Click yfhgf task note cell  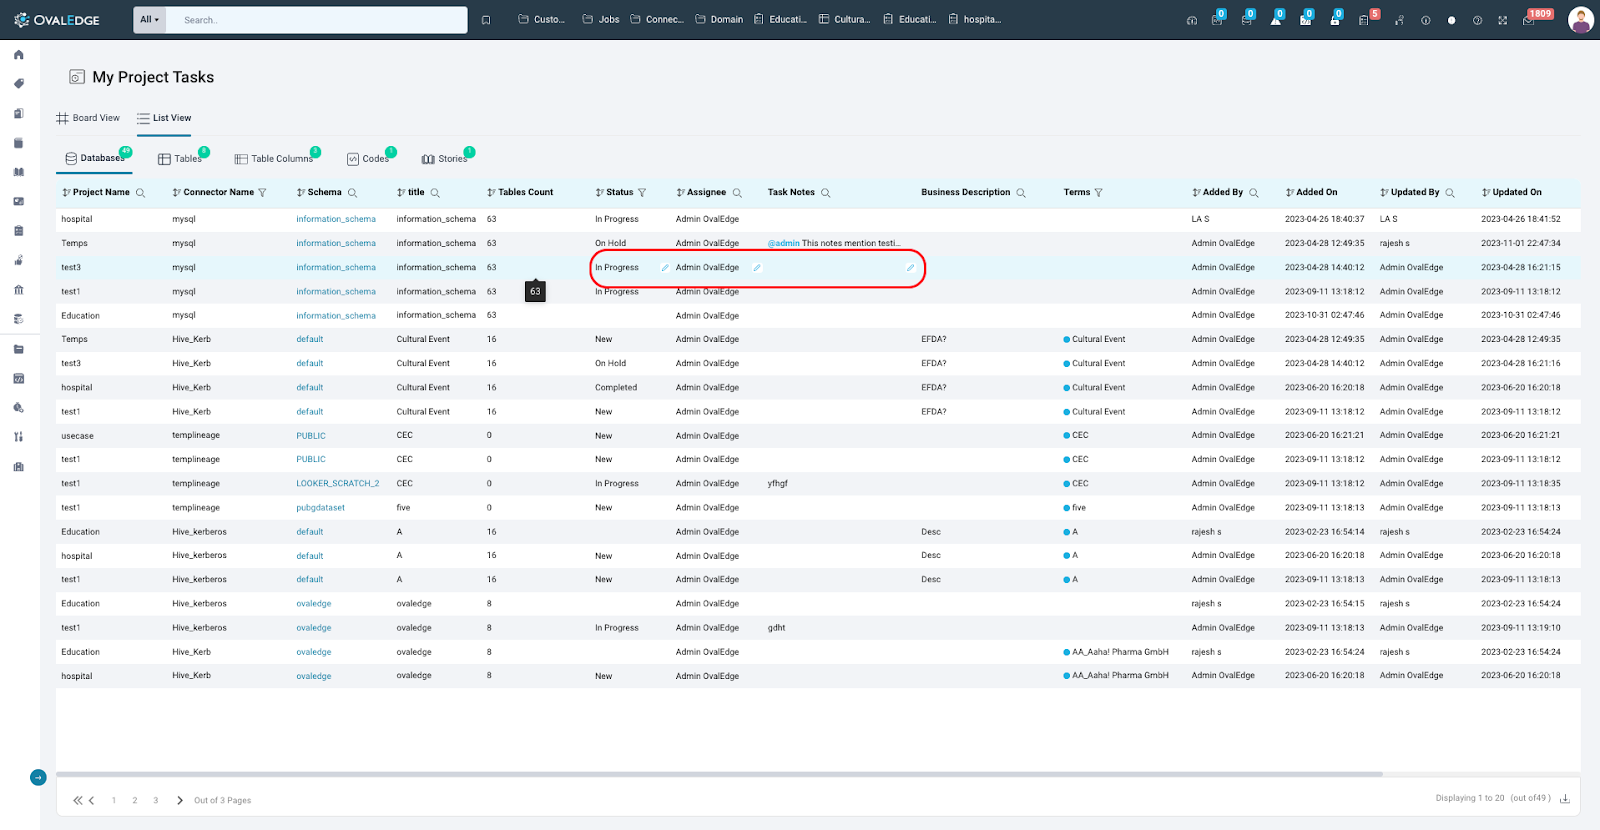click(x=777, y=484)
